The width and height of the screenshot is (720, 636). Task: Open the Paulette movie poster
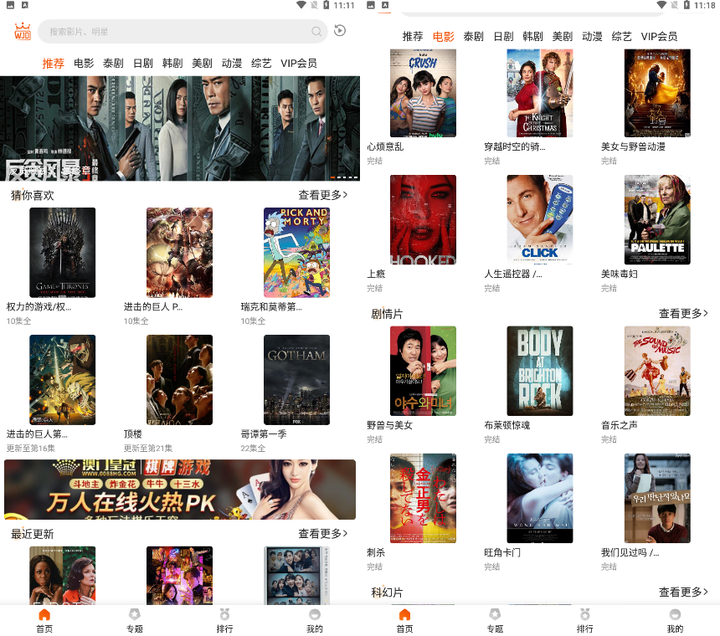(x=657, y=220)
